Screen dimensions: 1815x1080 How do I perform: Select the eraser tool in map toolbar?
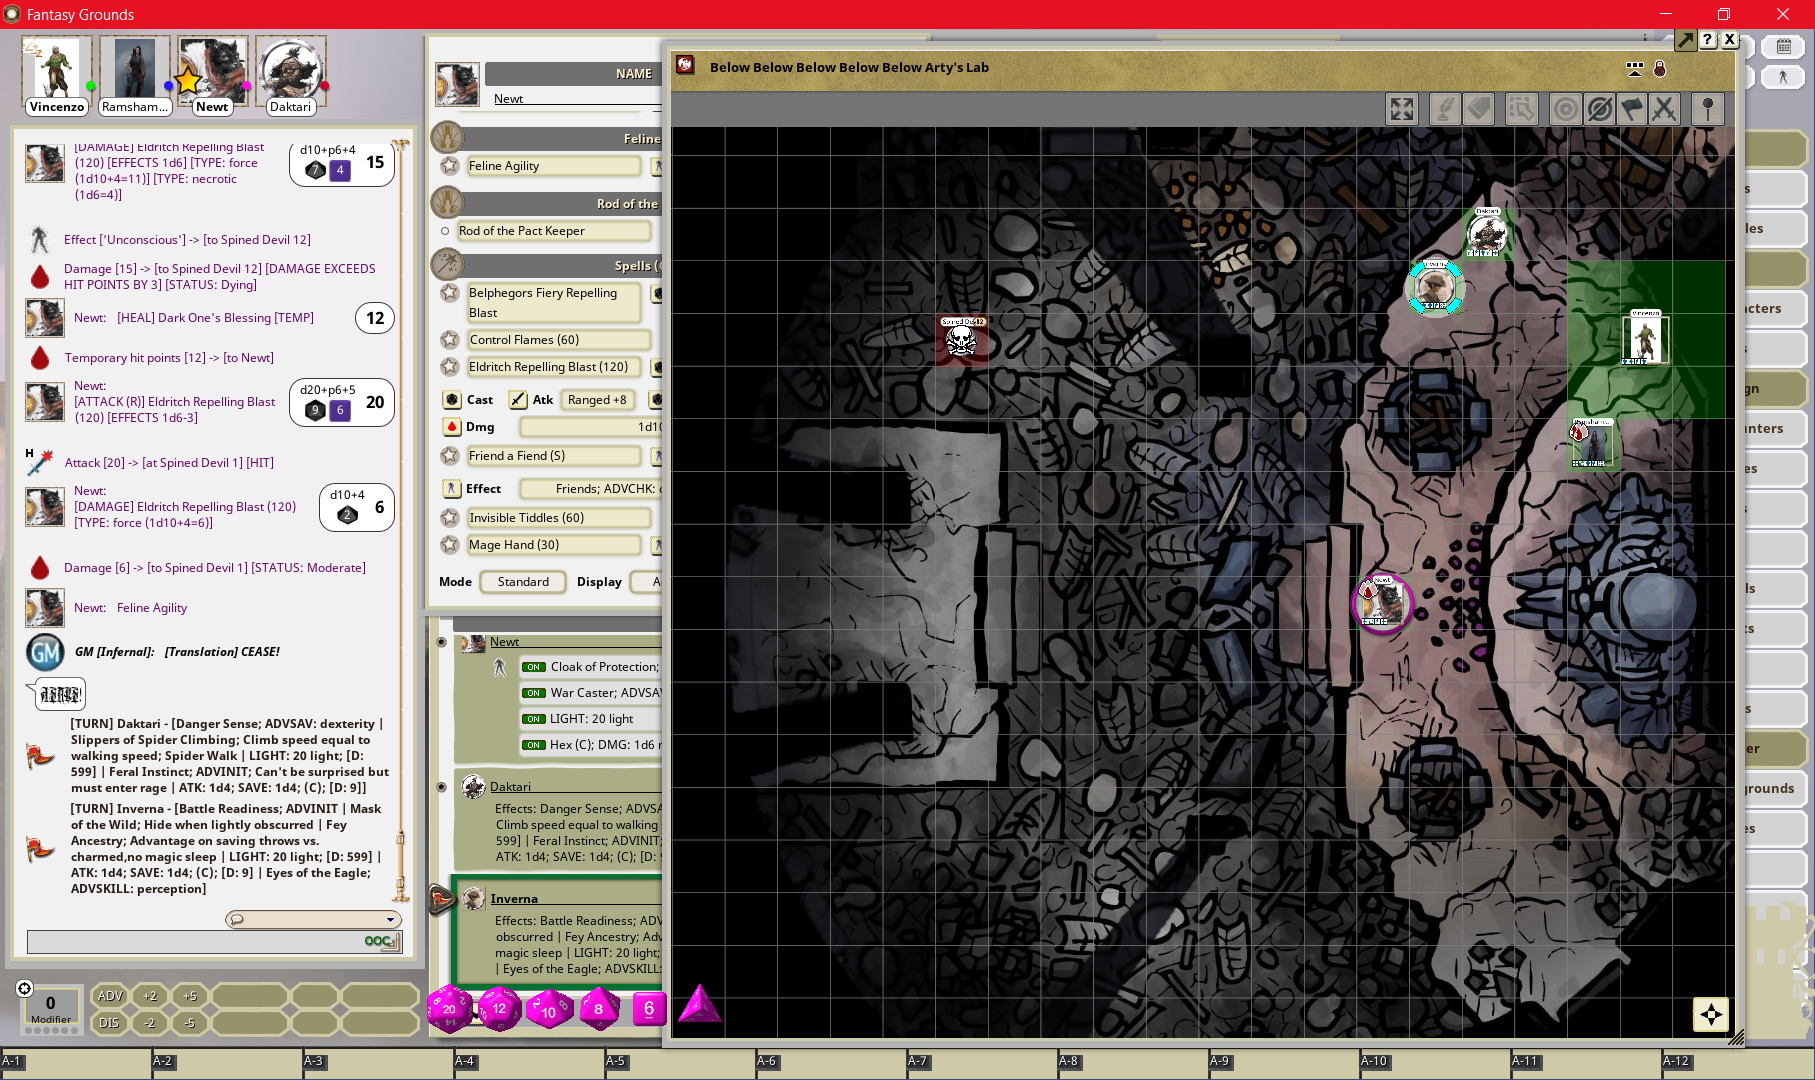pos(1479,109)
